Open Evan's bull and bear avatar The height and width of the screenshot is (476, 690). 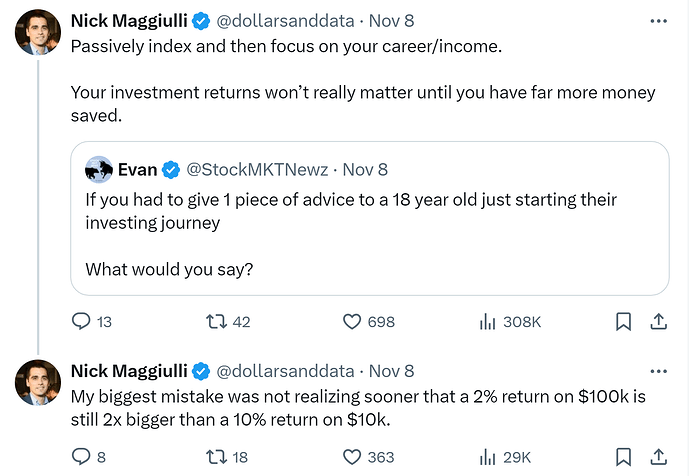point(99,169)
